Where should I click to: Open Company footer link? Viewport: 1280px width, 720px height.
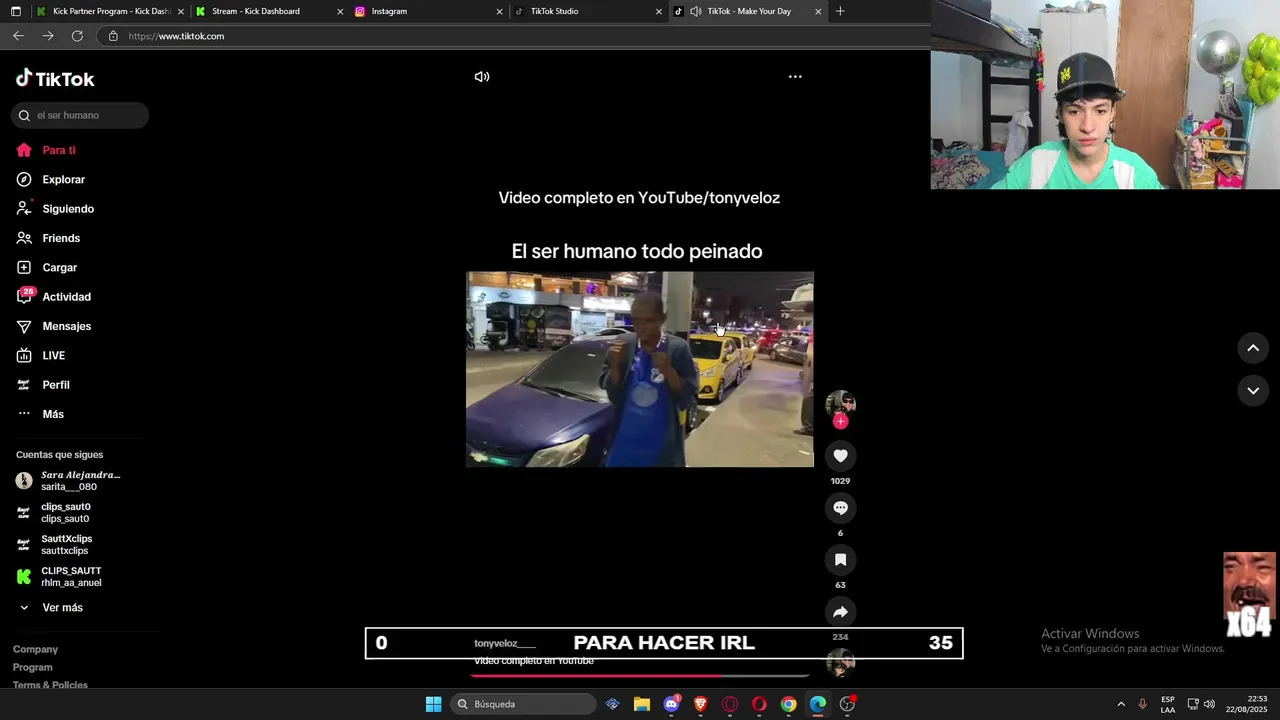tap(35, 650)
